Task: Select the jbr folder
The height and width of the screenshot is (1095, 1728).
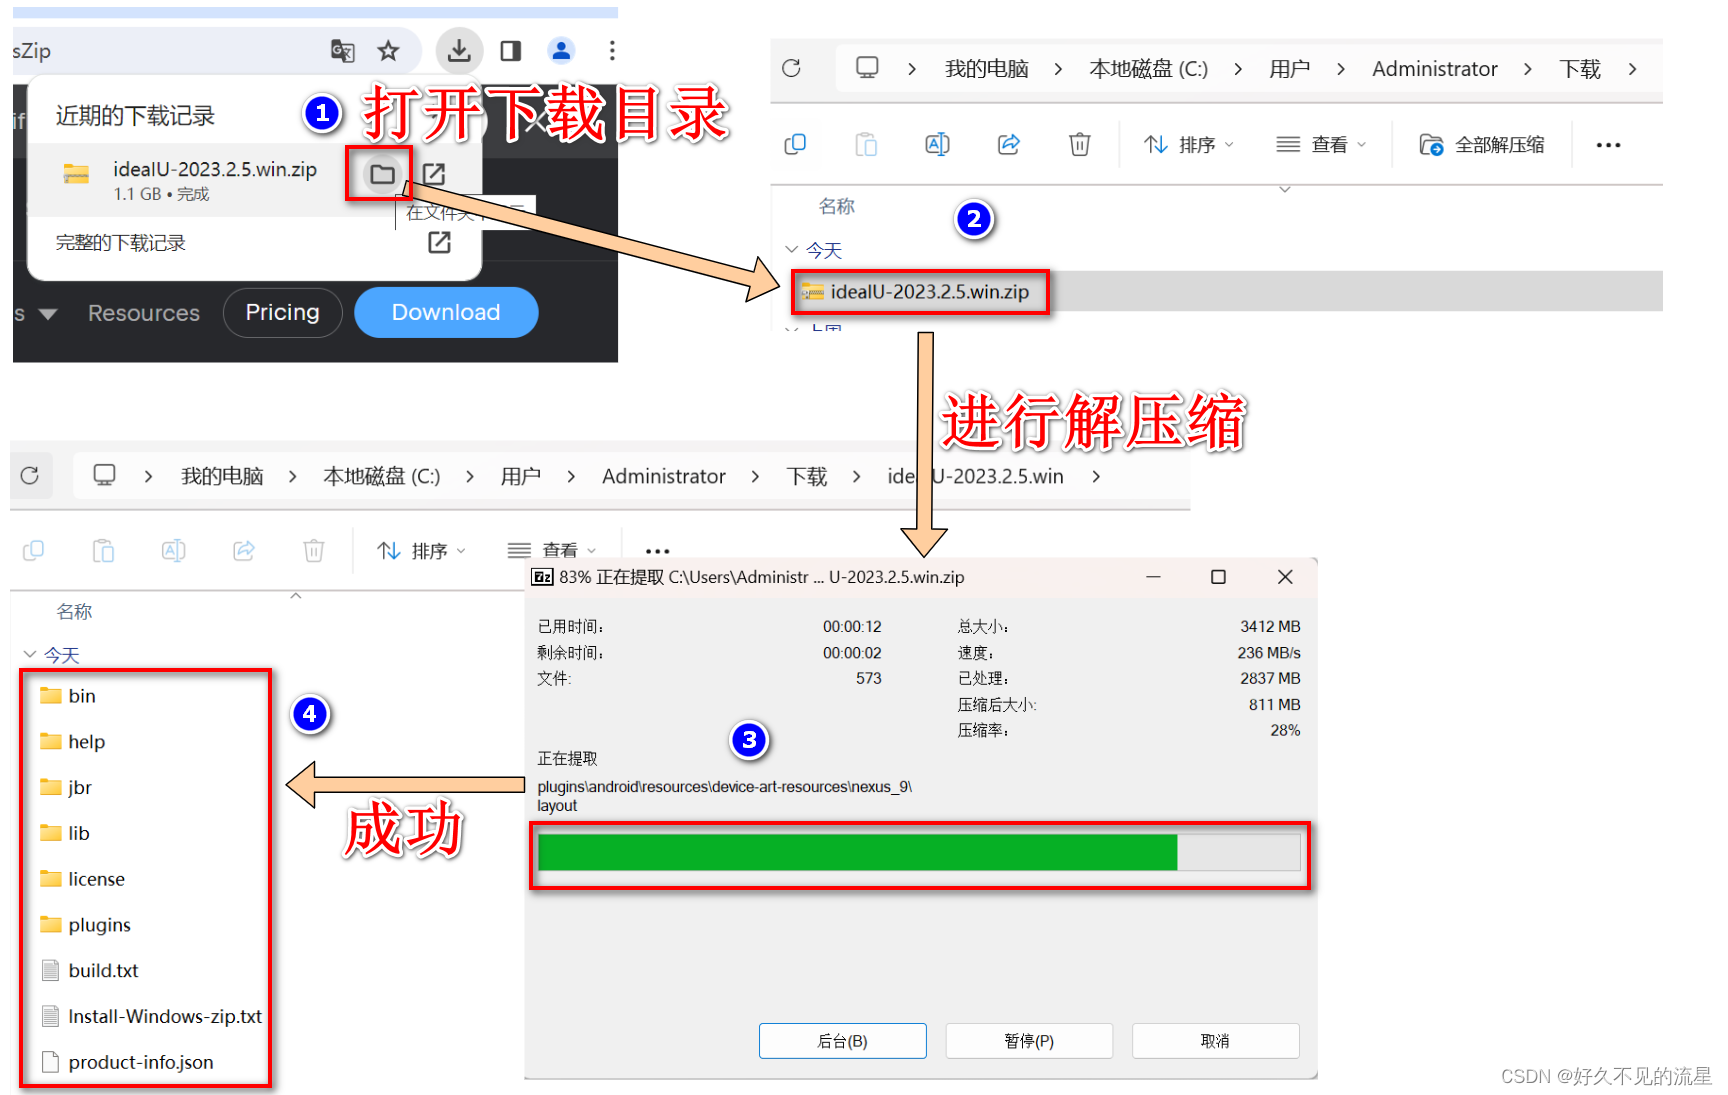Action: (x=66, y=788)
